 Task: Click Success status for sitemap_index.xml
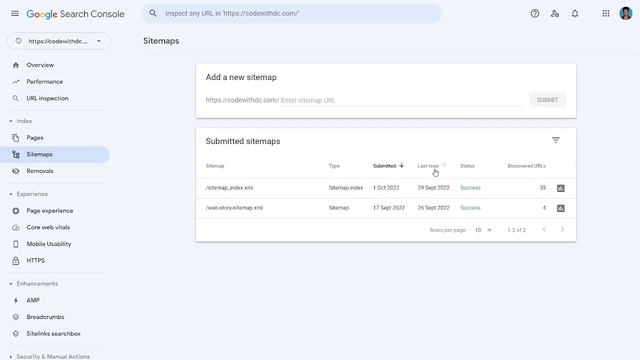(x=470, y=188)
